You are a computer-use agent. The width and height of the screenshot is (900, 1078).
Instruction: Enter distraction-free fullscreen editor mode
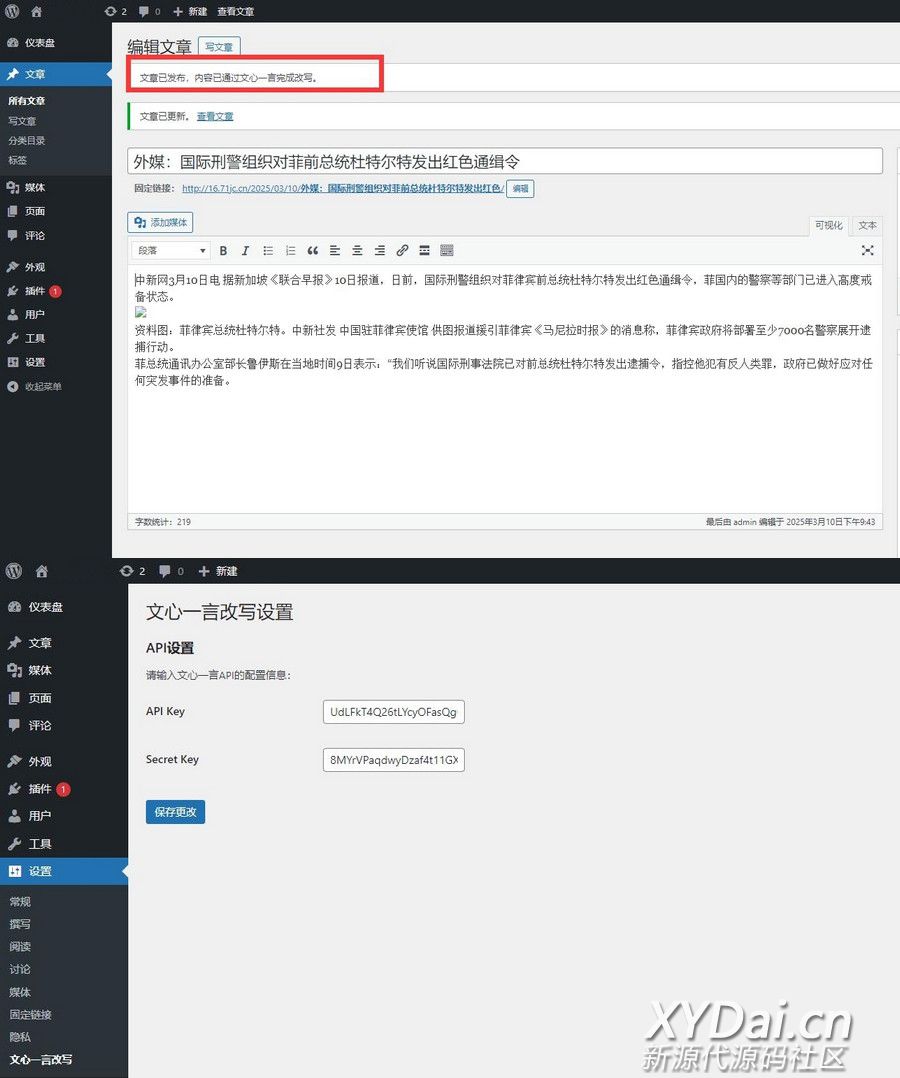867,251
